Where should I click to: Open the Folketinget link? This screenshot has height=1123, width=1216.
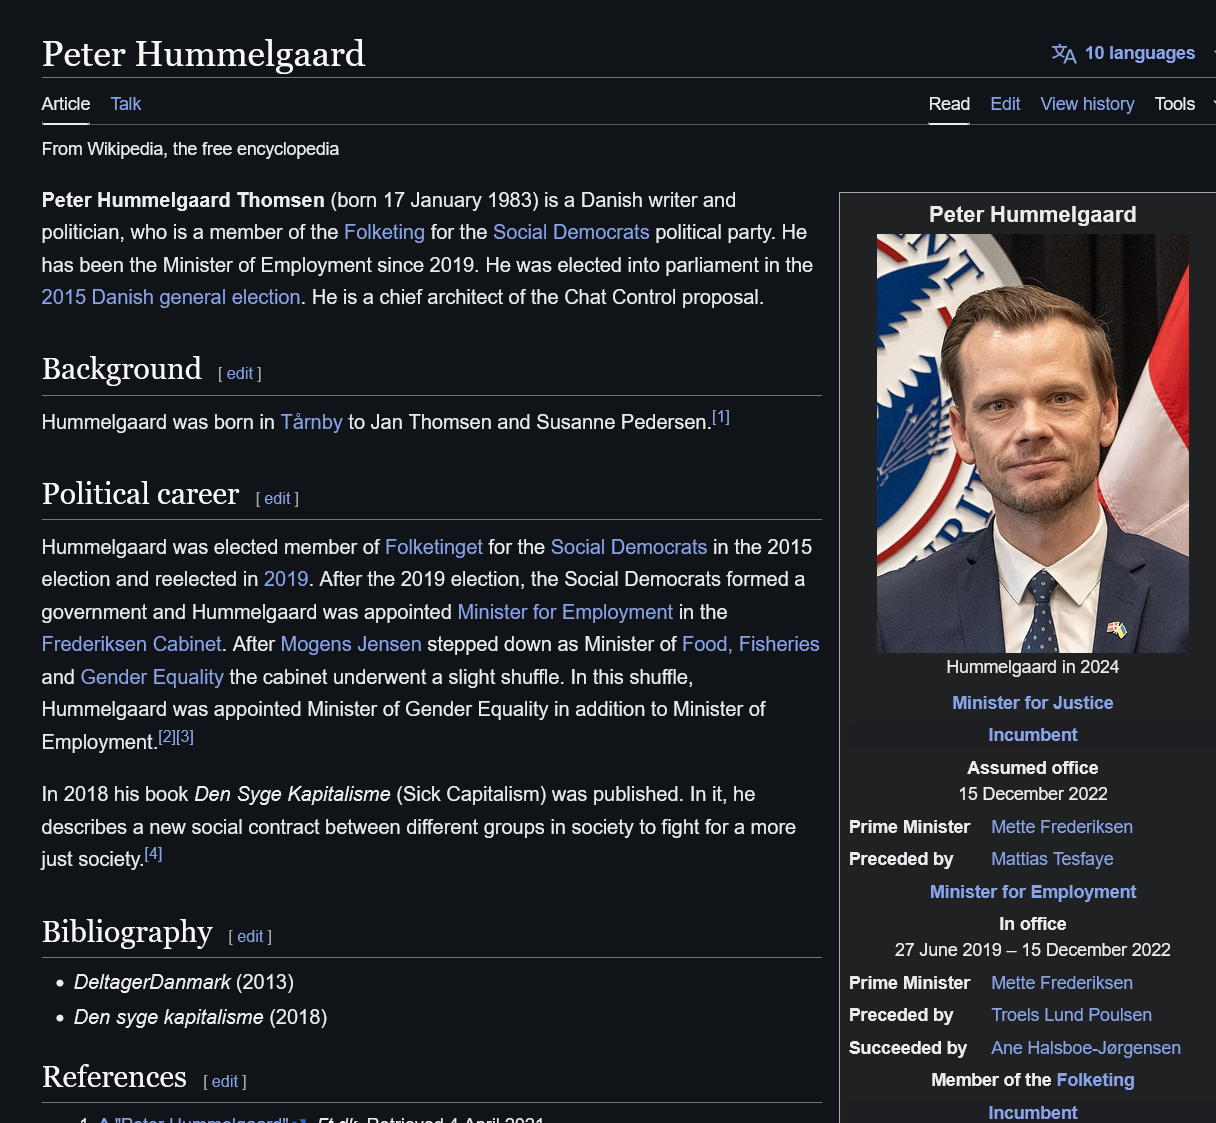click(434, 547)
